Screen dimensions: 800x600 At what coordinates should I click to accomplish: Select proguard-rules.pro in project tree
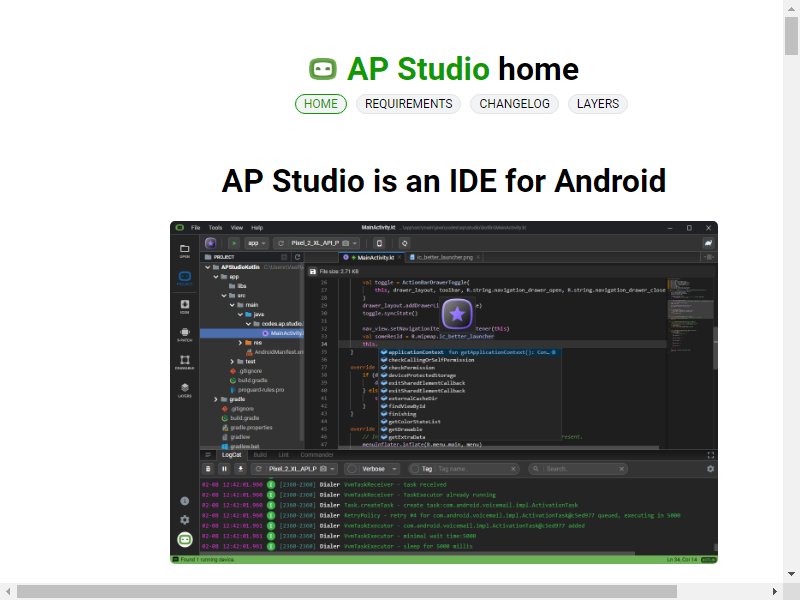click(x=256, y=390)
